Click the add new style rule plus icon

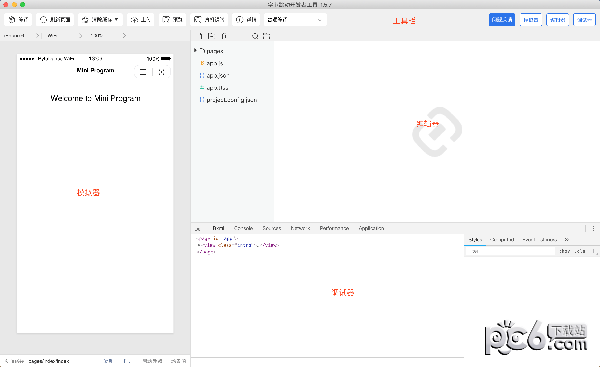(x=594, y=251)
